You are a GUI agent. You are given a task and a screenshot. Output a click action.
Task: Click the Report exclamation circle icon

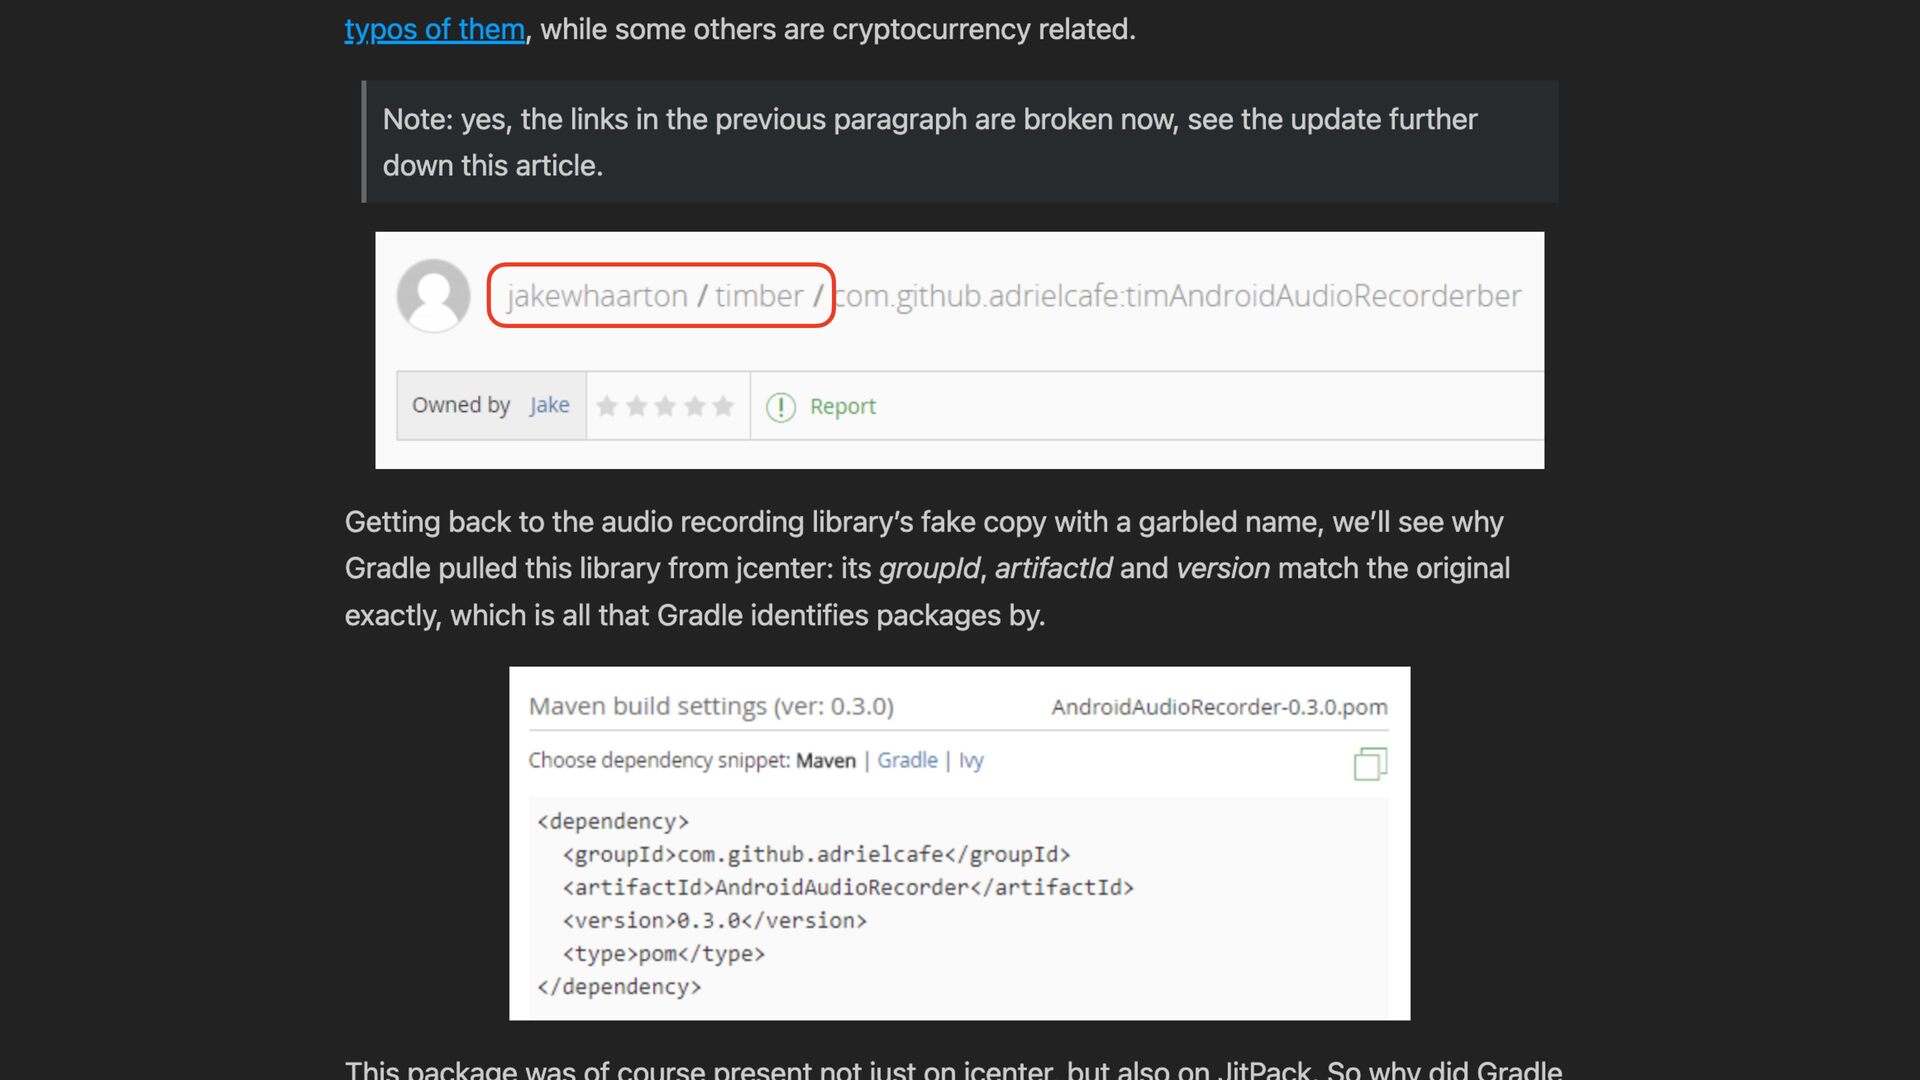click(780, 407)
